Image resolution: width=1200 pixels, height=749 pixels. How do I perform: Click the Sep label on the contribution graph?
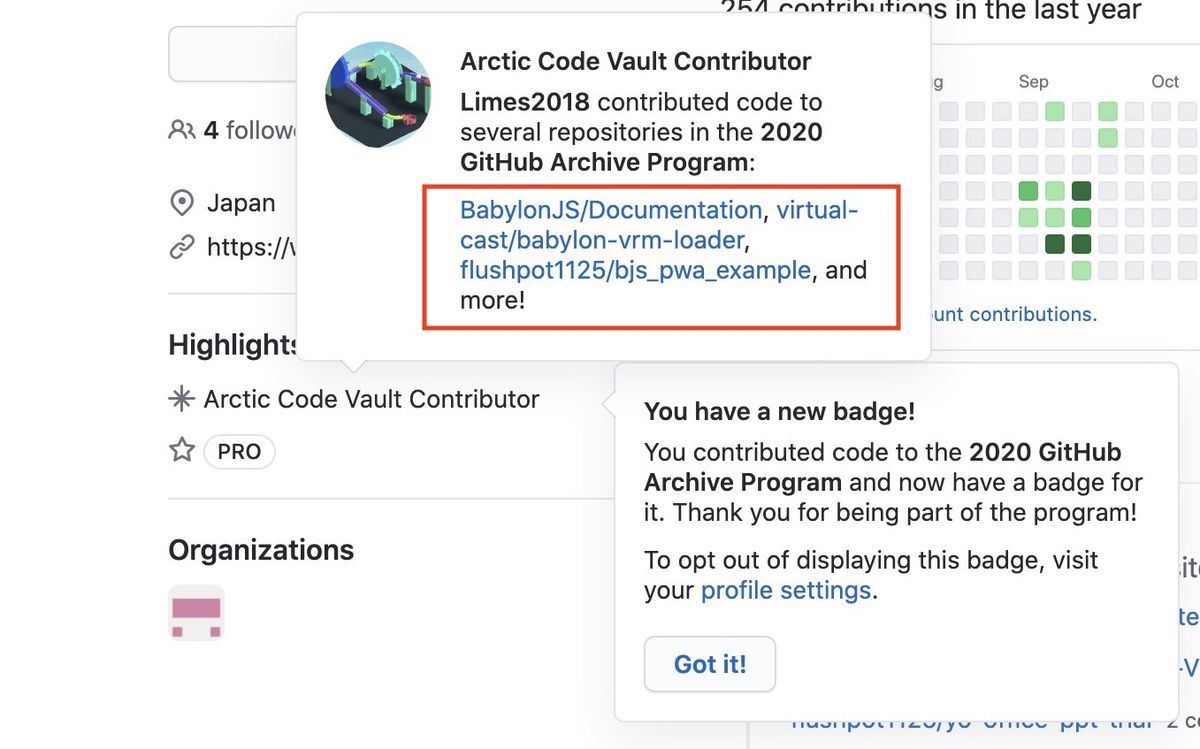coord(1033,81)
